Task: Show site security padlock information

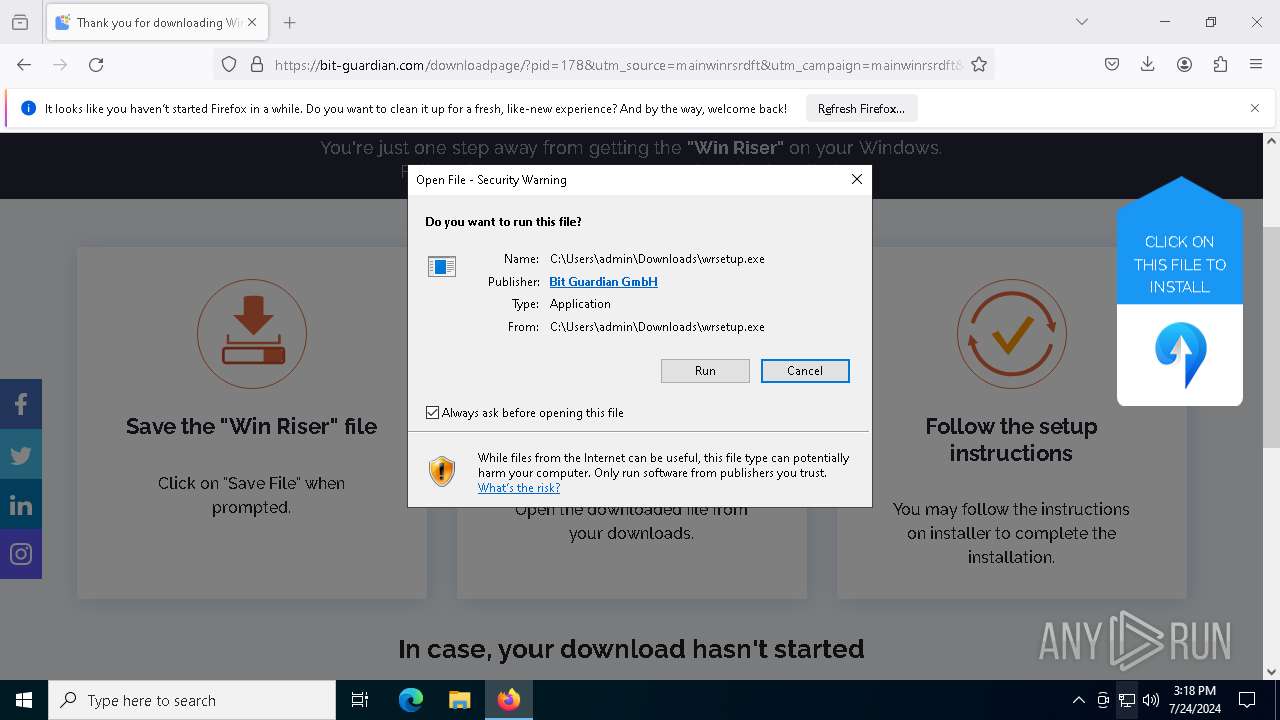Action: pos(257,65)
